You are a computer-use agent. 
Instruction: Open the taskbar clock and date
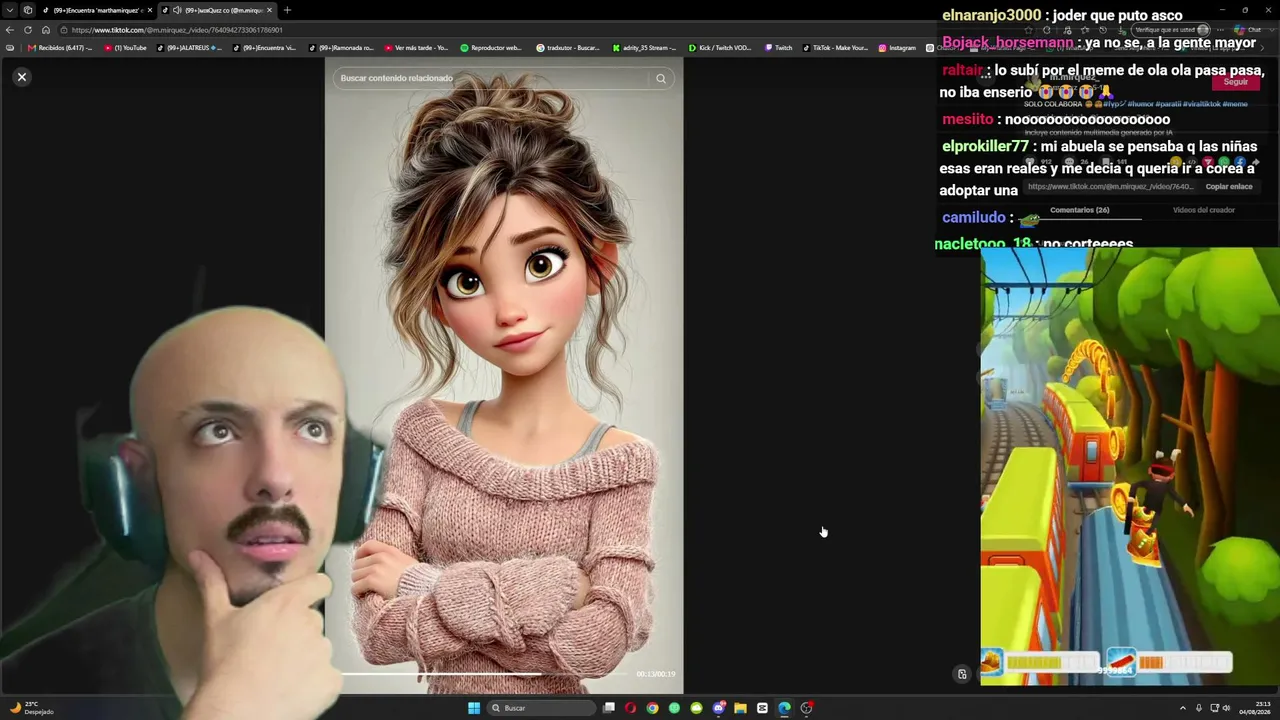click(x=1255, y=708)
